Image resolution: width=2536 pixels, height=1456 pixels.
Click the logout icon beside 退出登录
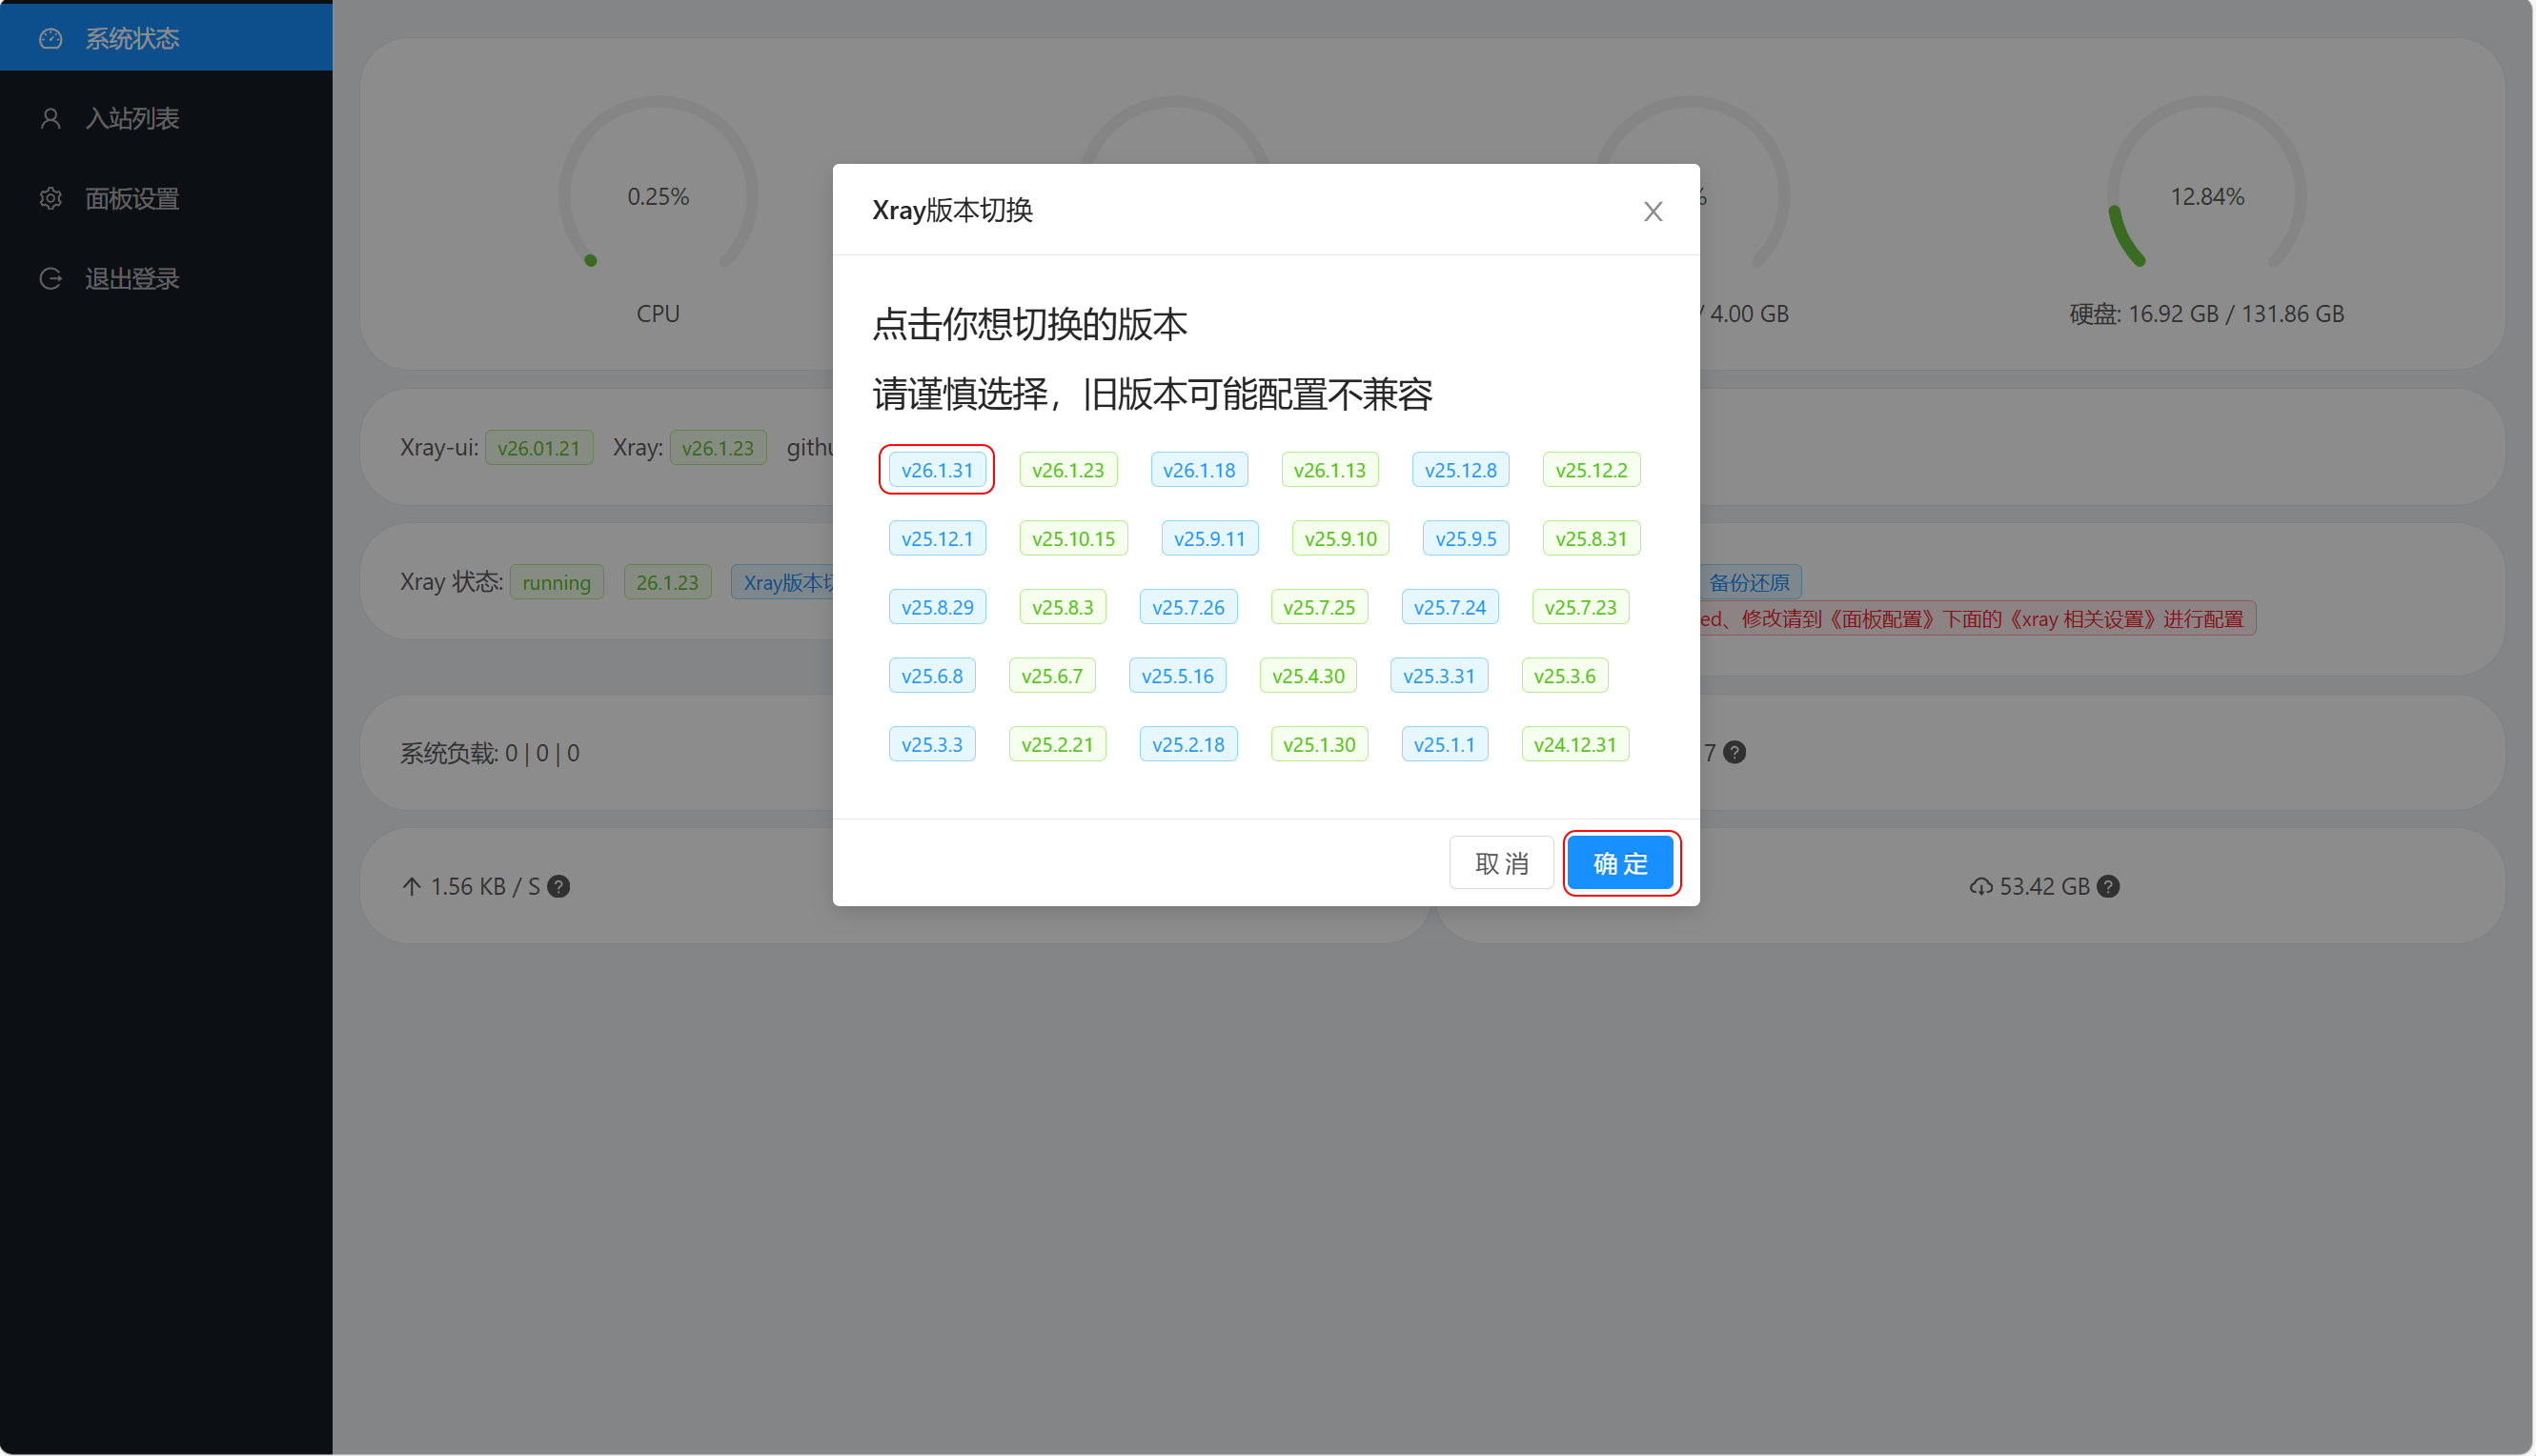tap(51, 278)
